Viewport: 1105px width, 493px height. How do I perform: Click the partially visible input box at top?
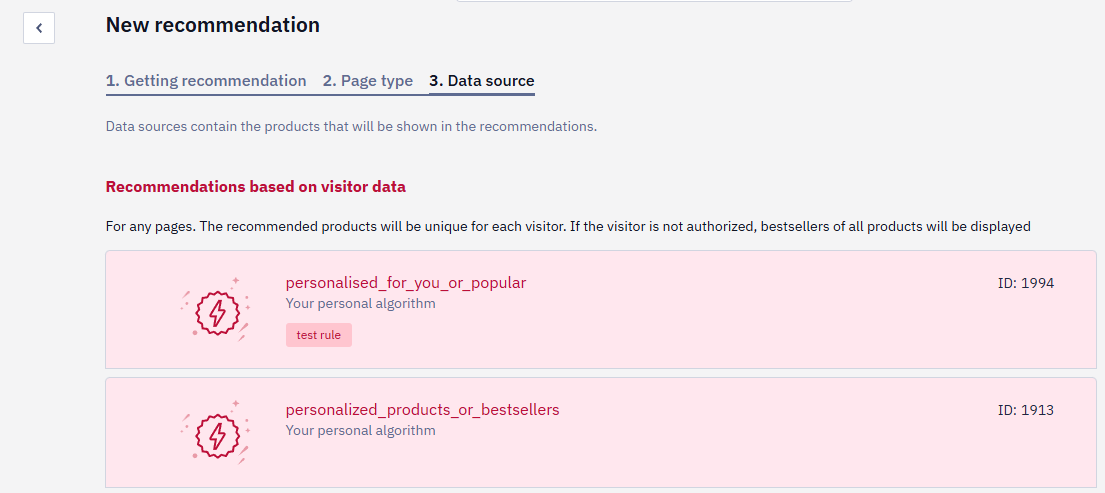654,1
